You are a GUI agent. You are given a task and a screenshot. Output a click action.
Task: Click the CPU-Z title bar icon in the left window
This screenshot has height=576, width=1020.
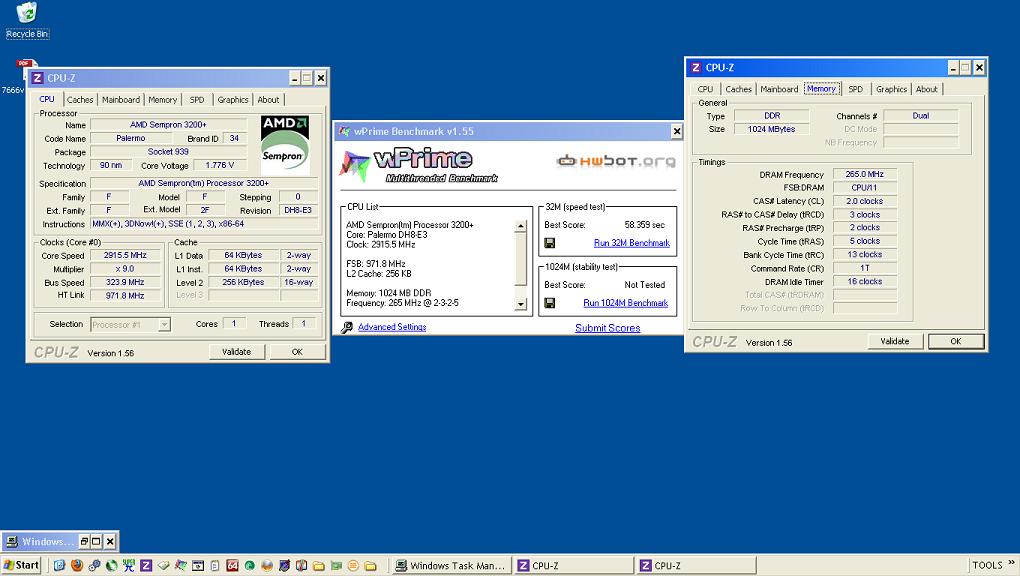tap(38, 78)
